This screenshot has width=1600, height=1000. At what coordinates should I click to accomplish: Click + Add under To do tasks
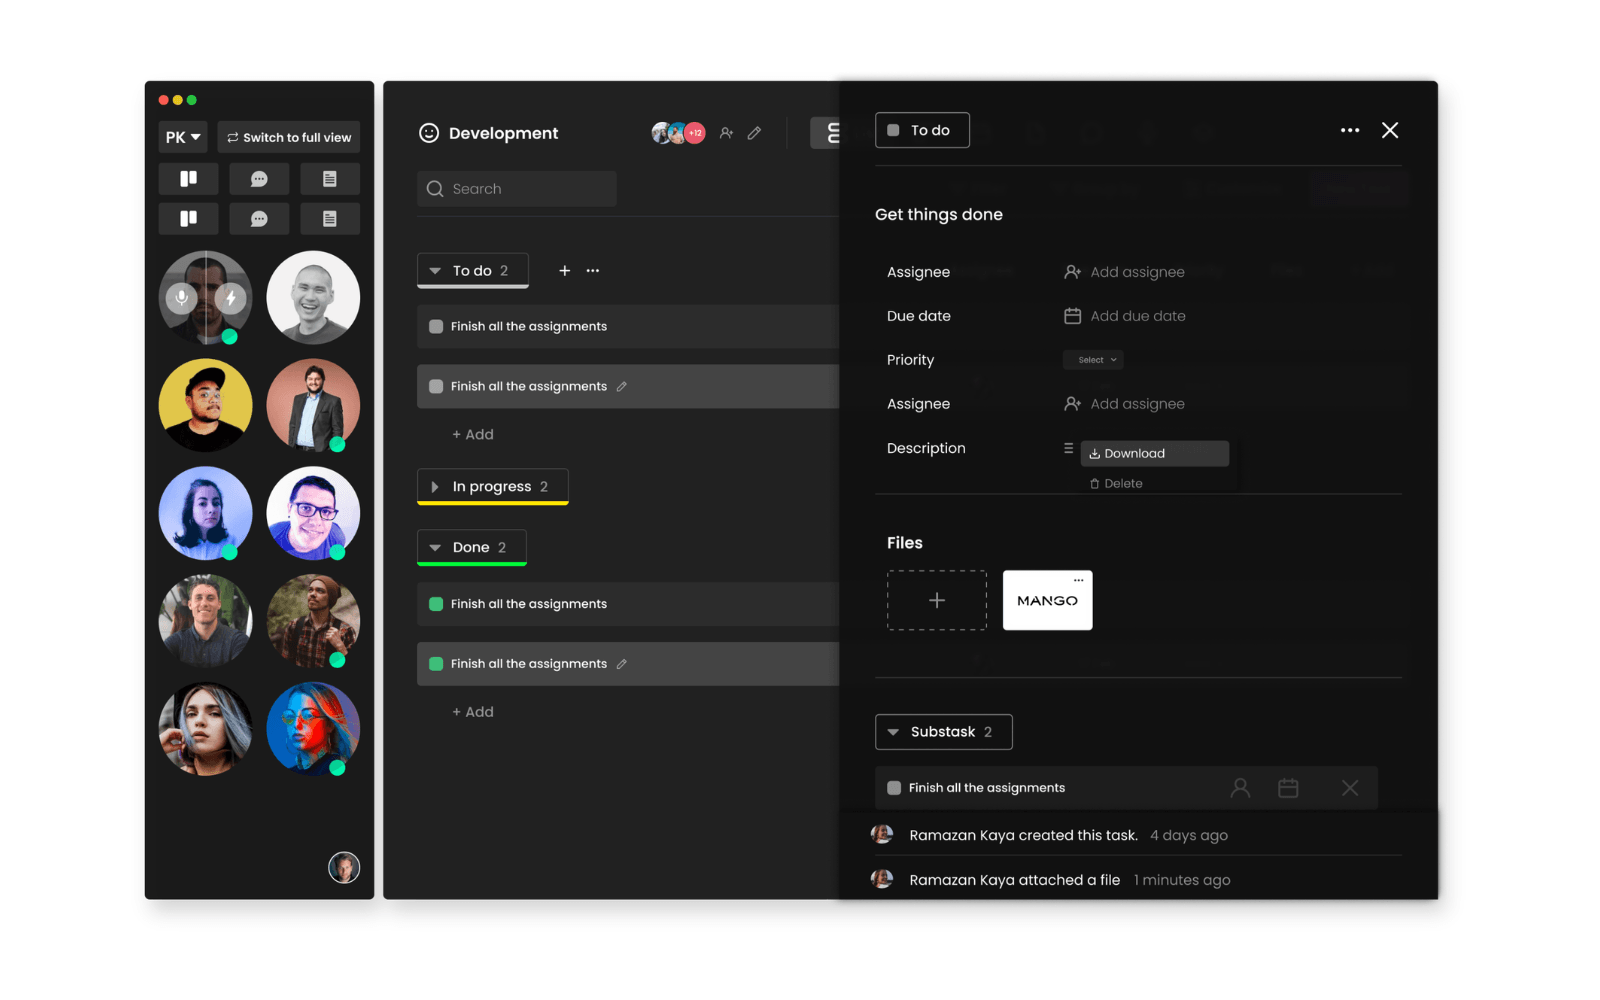pos(473,434)
